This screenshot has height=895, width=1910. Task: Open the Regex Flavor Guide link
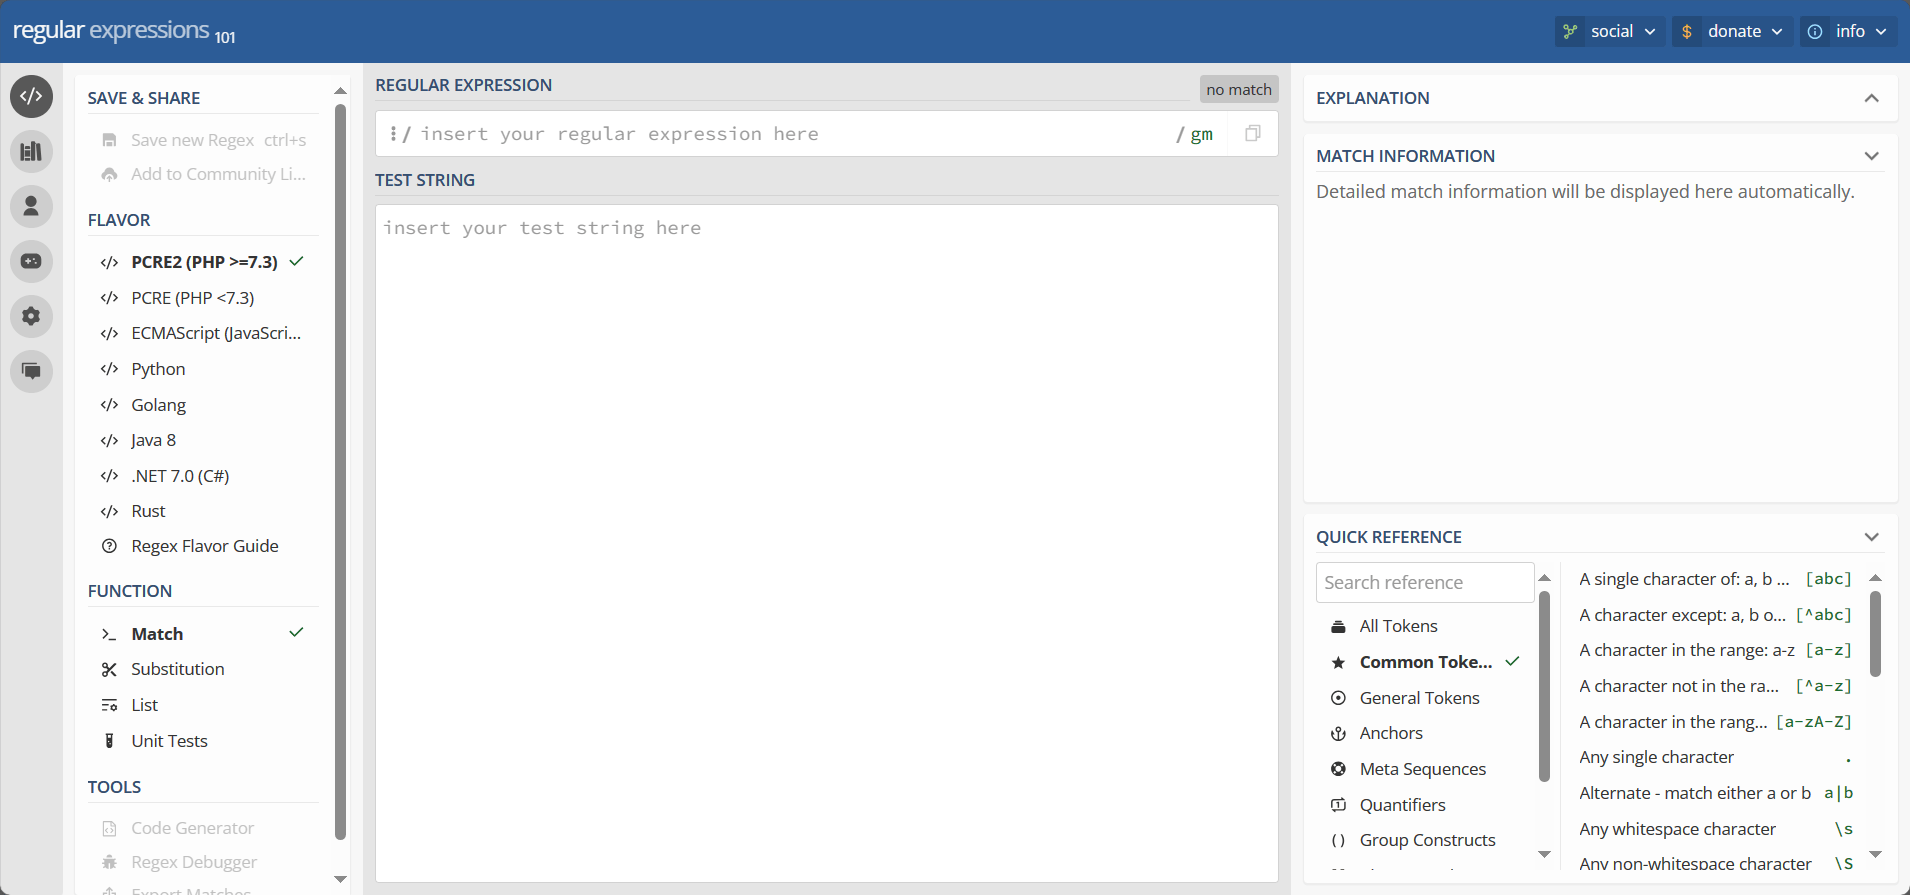pyautogui.click(x=204, y=546)
